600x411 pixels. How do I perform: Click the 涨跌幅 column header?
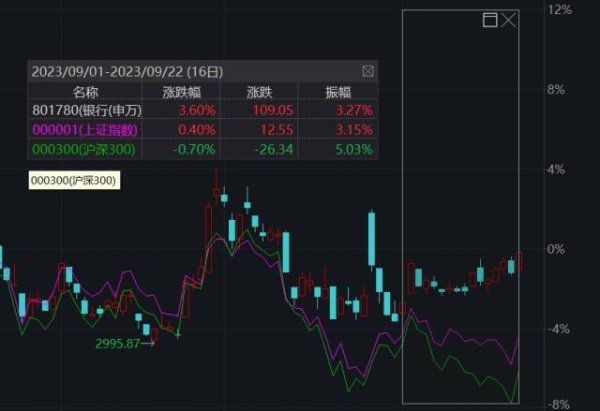point(182,92)
